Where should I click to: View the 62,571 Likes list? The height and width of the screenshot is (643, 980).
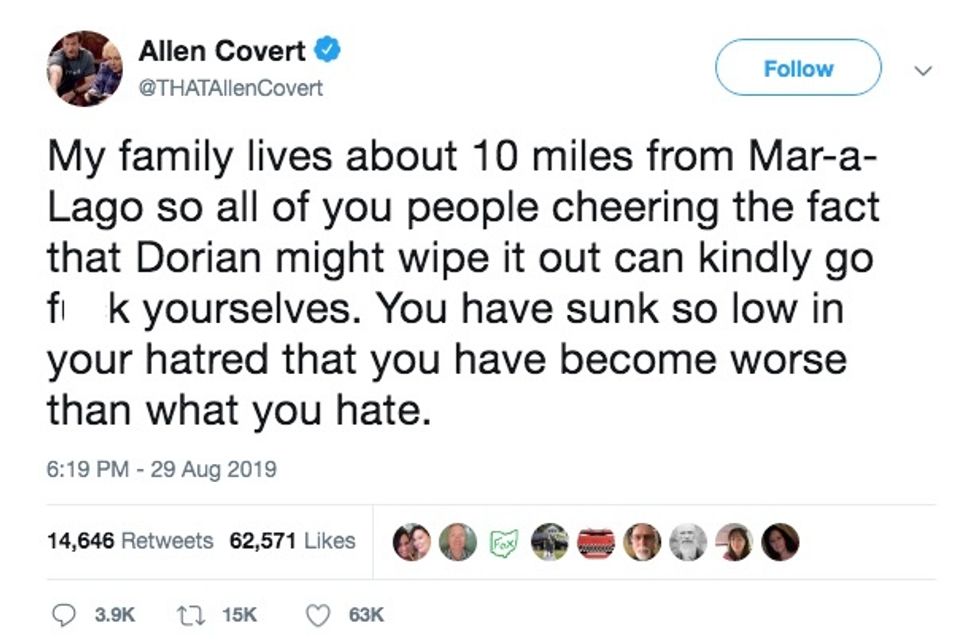(292, 541)
